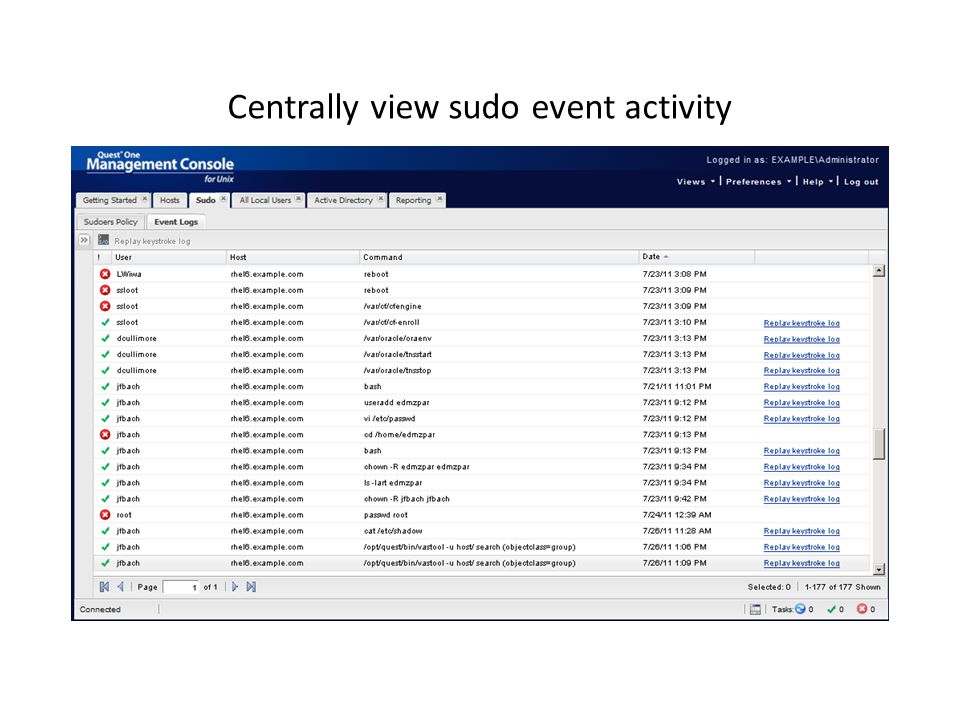The height and width of the screenshot is (720, 960).
Task: Click the useradd edmzpar command cell
Action: coord(396,402)
